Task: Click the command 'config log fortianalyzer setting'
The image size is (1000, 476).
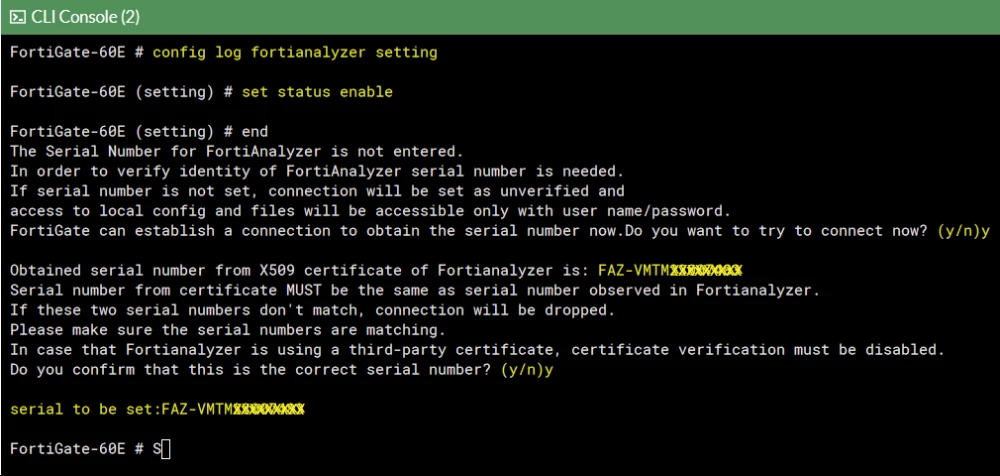Action: [295, 52]
